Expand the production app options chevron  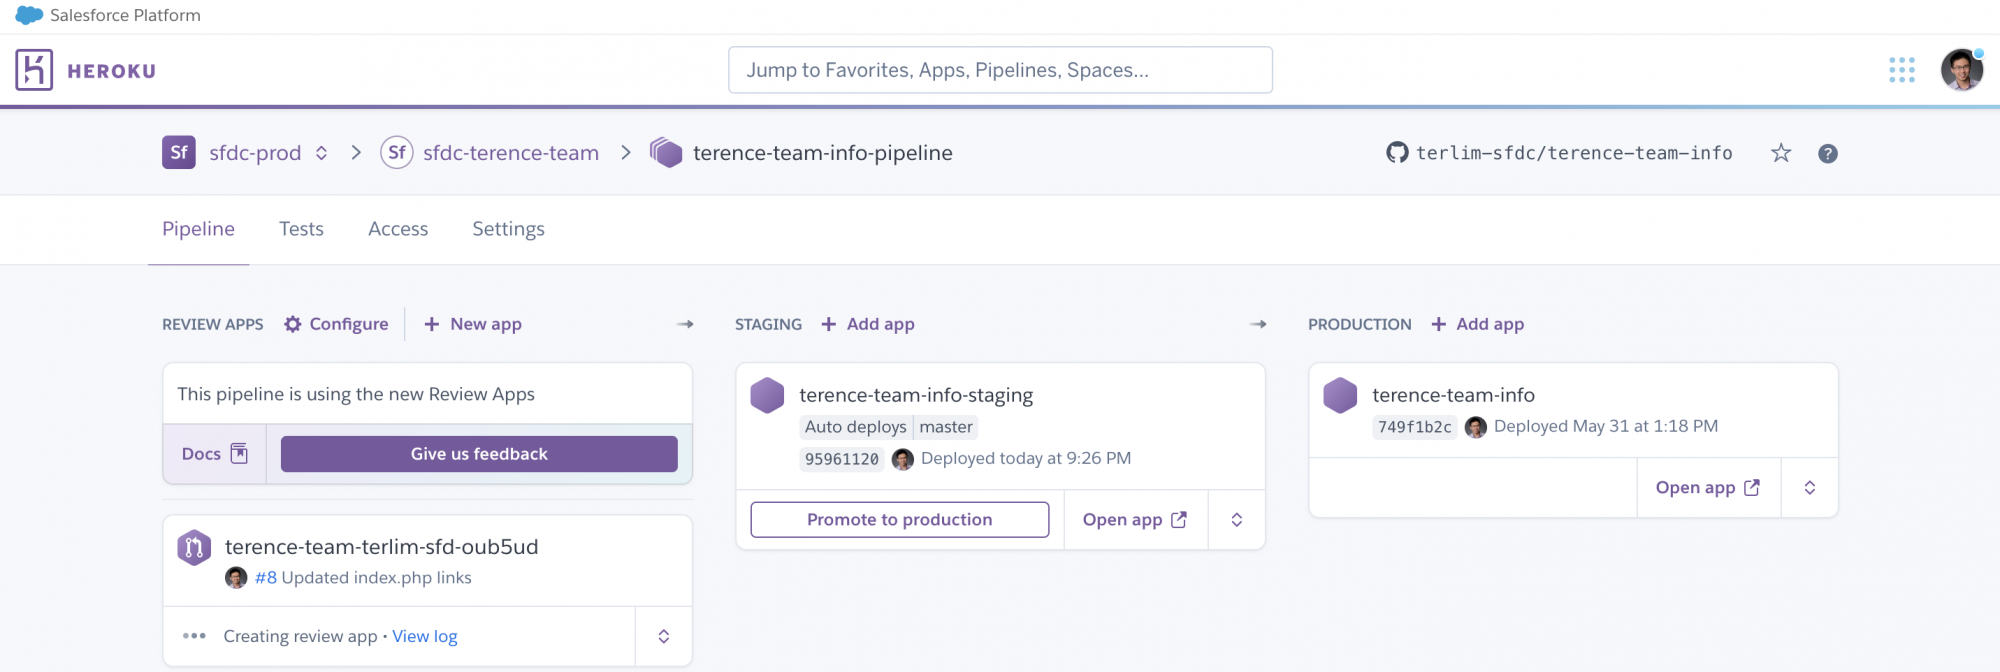click(1810, 488)
